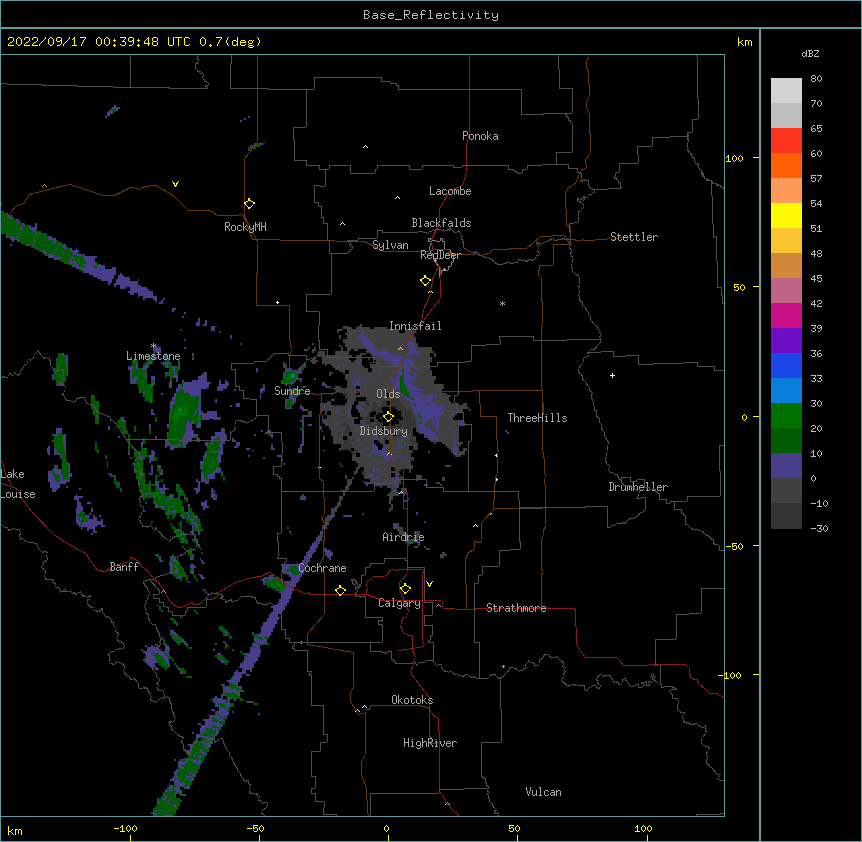Click the Stettler city label
862x842 pixels.
634,237
